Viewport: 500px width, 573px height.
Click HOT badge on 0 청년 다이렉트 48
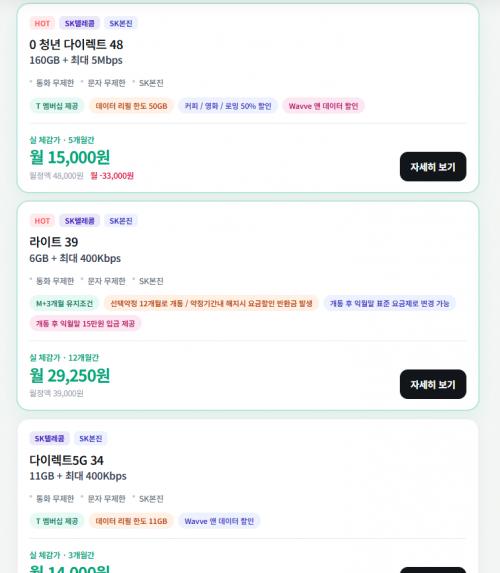42,23
